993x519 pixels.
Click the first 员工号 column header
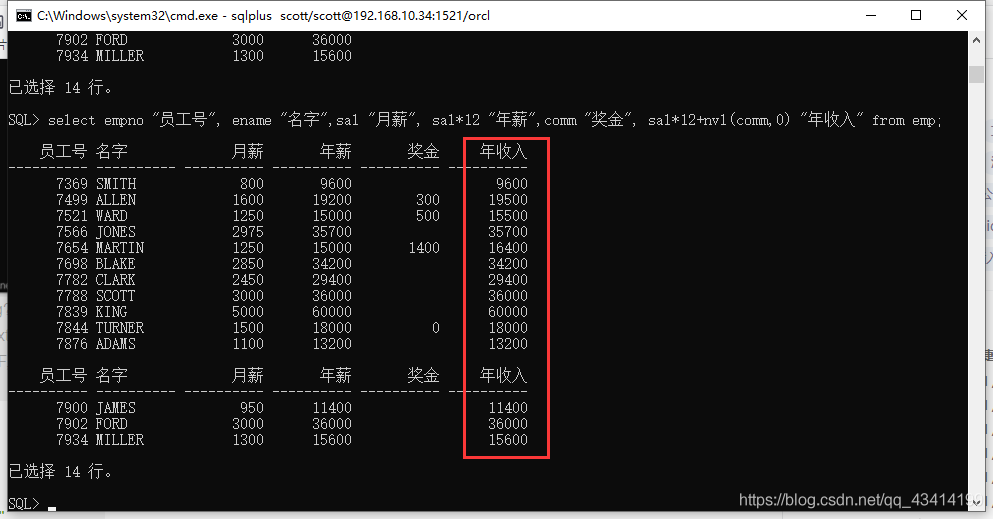[x=63, y=151]
